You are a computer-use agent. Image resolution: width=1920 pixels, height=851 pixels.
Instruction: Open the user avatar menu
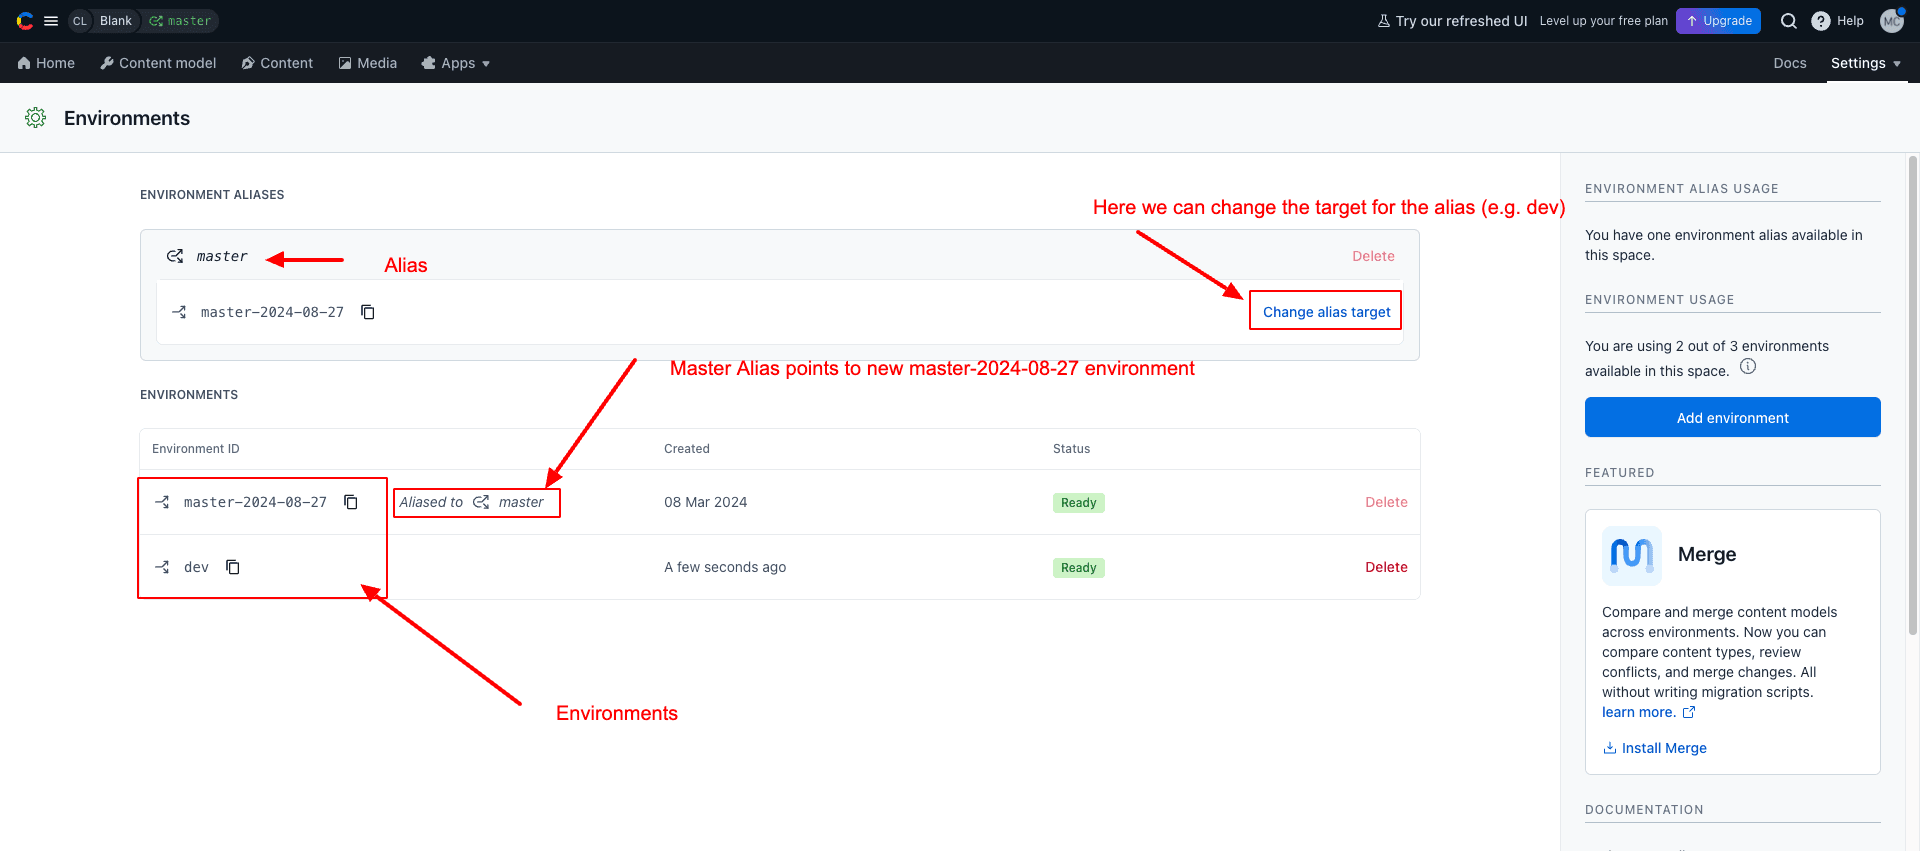click(1892, 21)
